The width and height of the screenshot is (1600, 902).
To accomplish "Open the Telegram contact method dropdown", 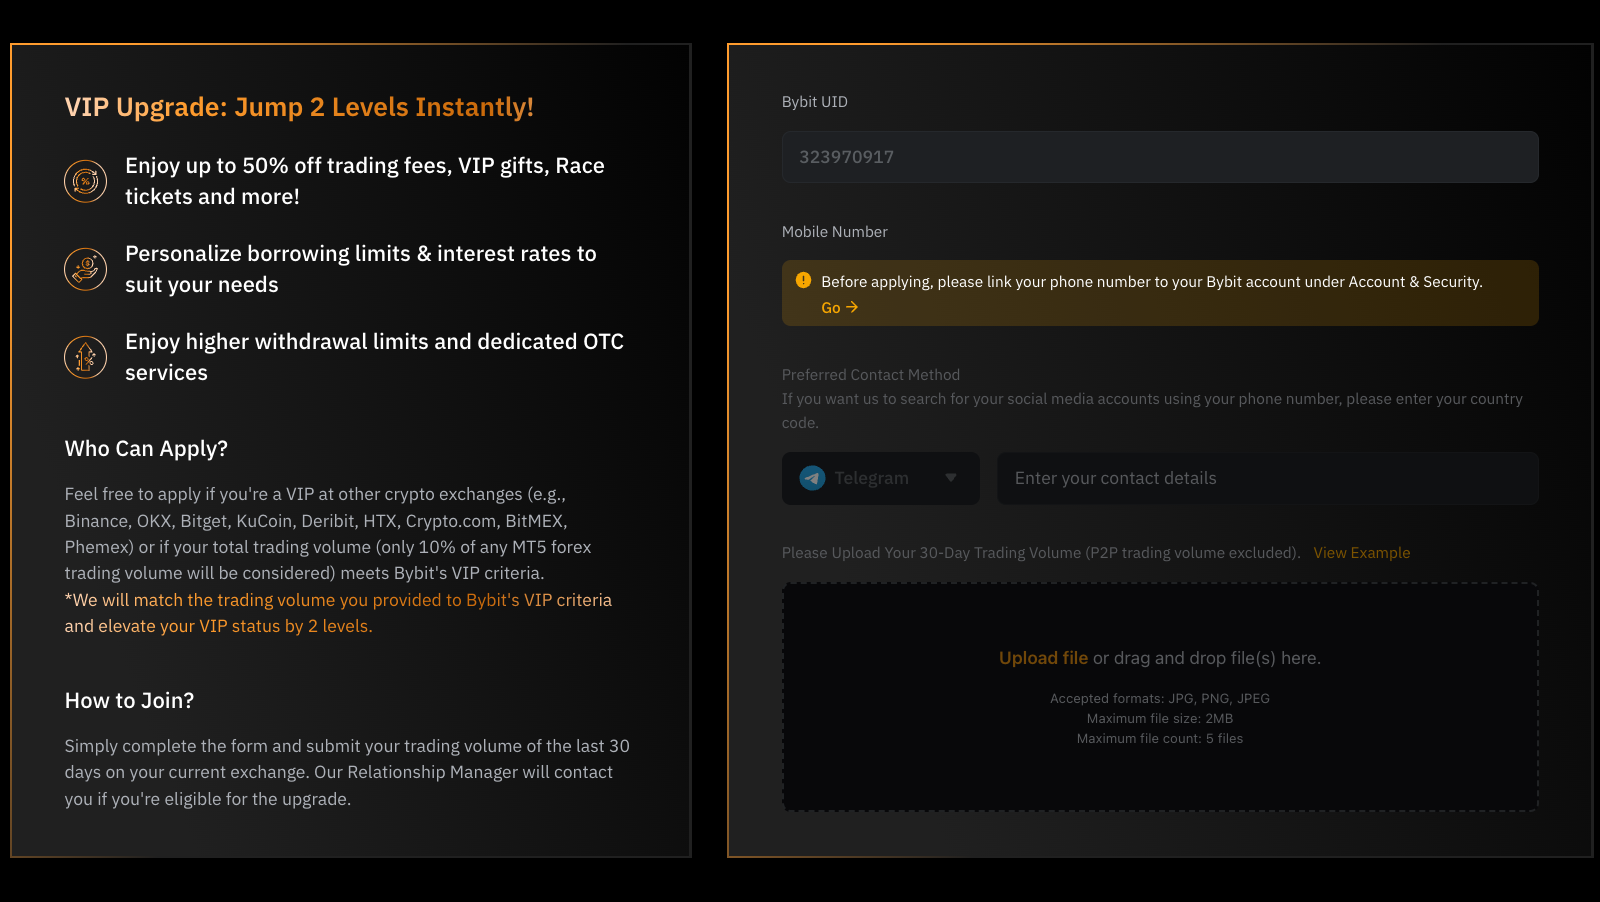I will tap(880, 478).
